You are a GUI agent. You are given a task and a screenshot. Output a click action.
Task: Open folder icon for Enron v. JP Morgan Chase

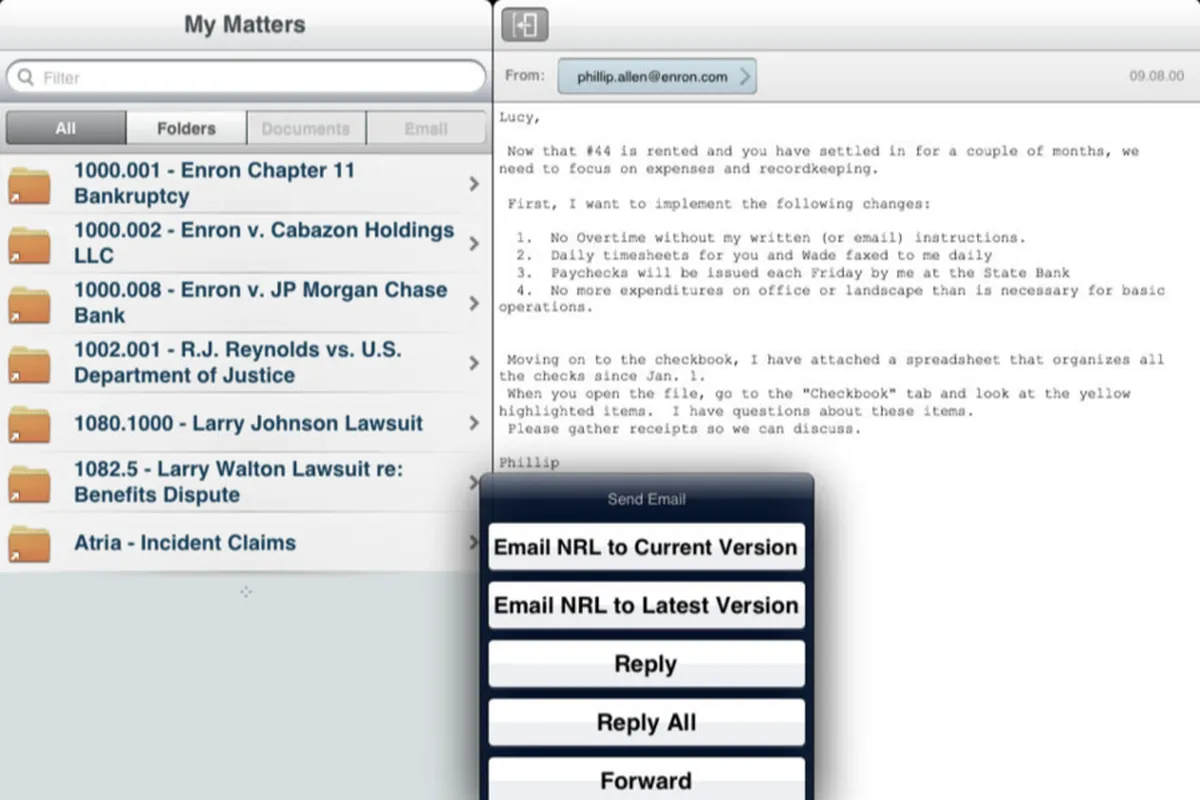pyautogui.click(x=29, y=305)
